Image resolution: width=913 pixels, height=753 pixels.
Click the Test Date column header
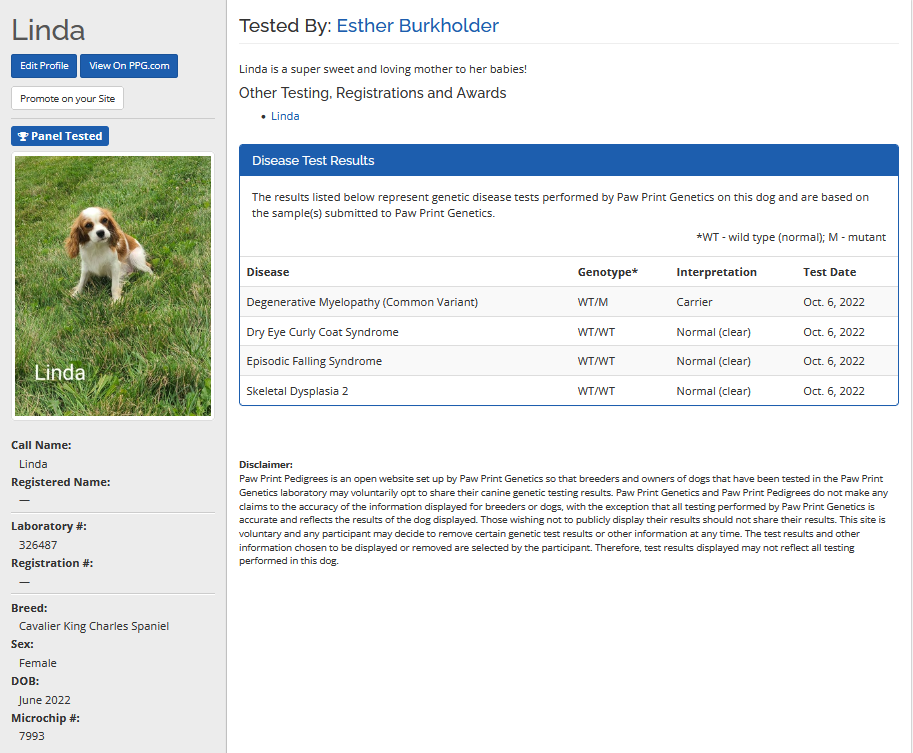tap(829, 272)
